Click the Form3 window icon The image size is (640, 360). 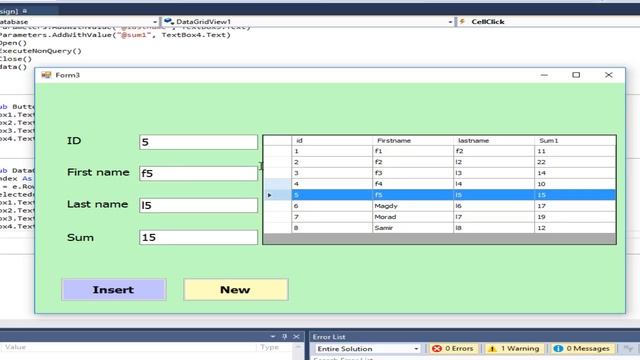click(46, 75)
